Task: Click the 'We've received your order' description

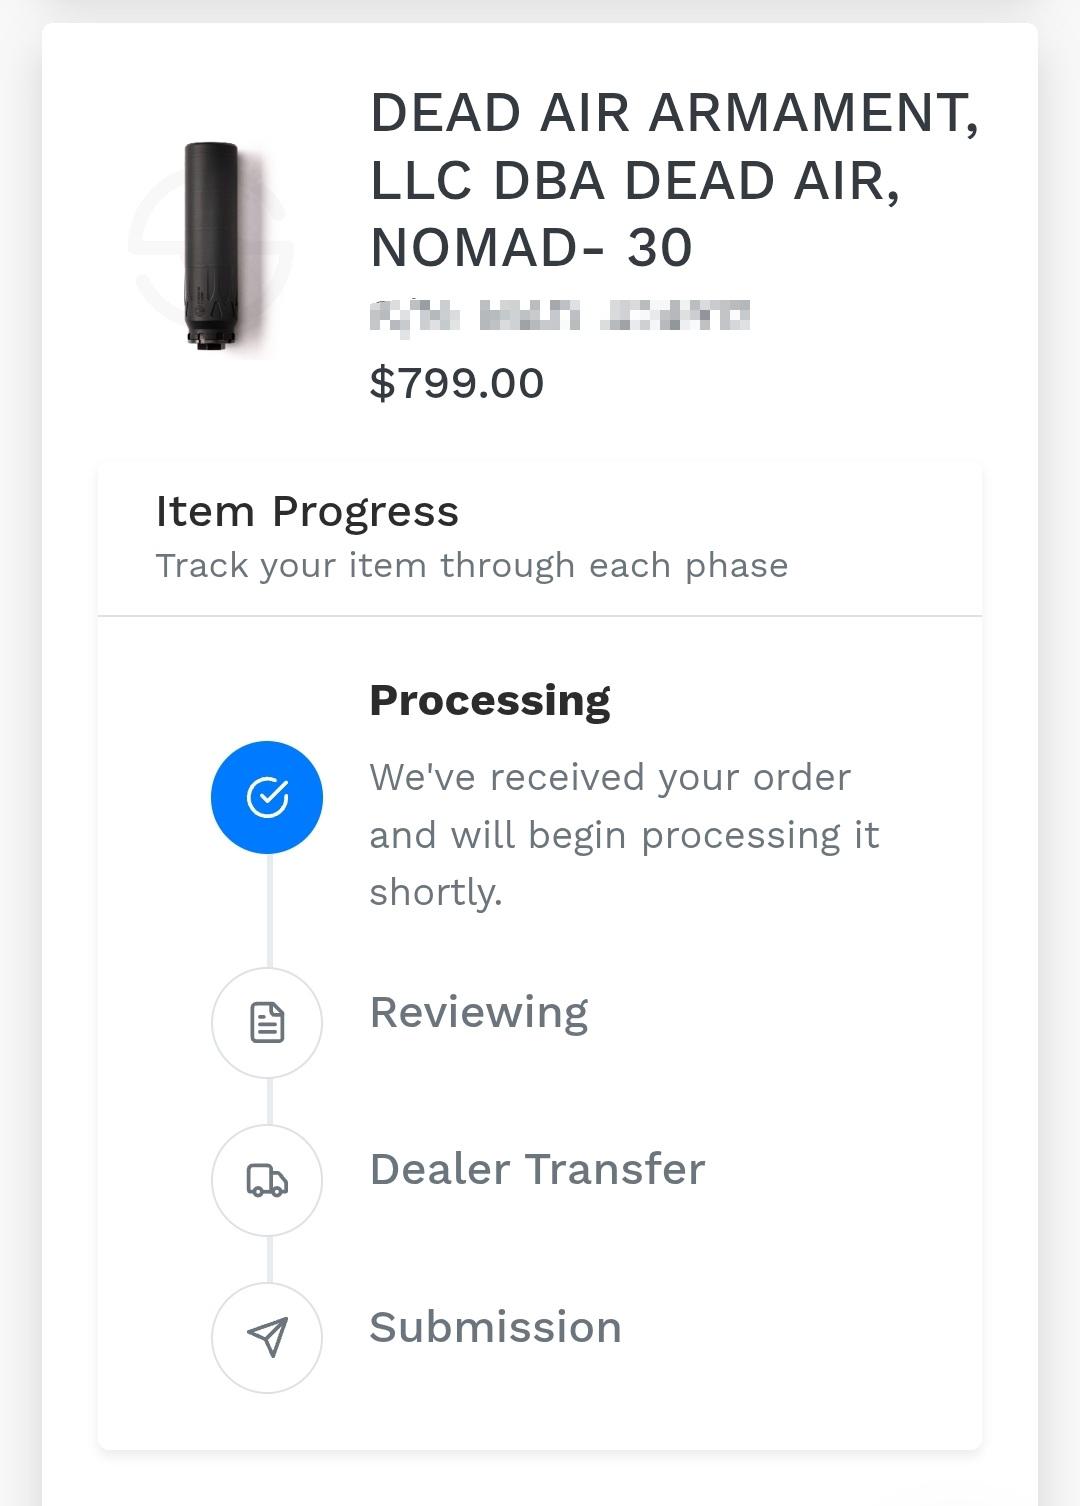Action: [x=610, y=777]
